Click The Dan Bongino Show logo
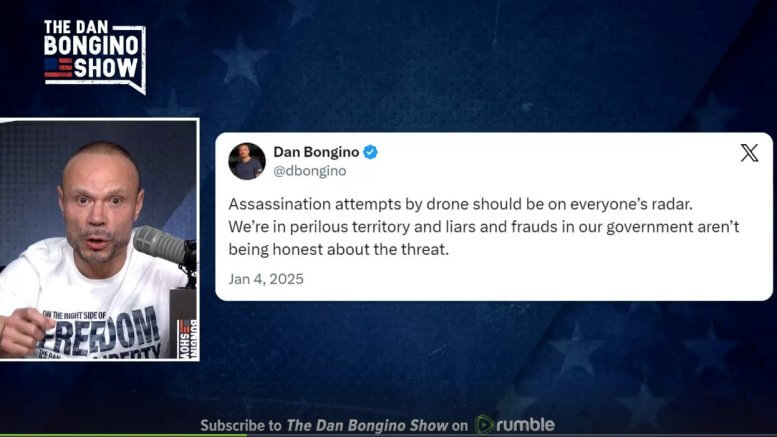The height and width of the screenshot is (437, 777). click(95, 55)
